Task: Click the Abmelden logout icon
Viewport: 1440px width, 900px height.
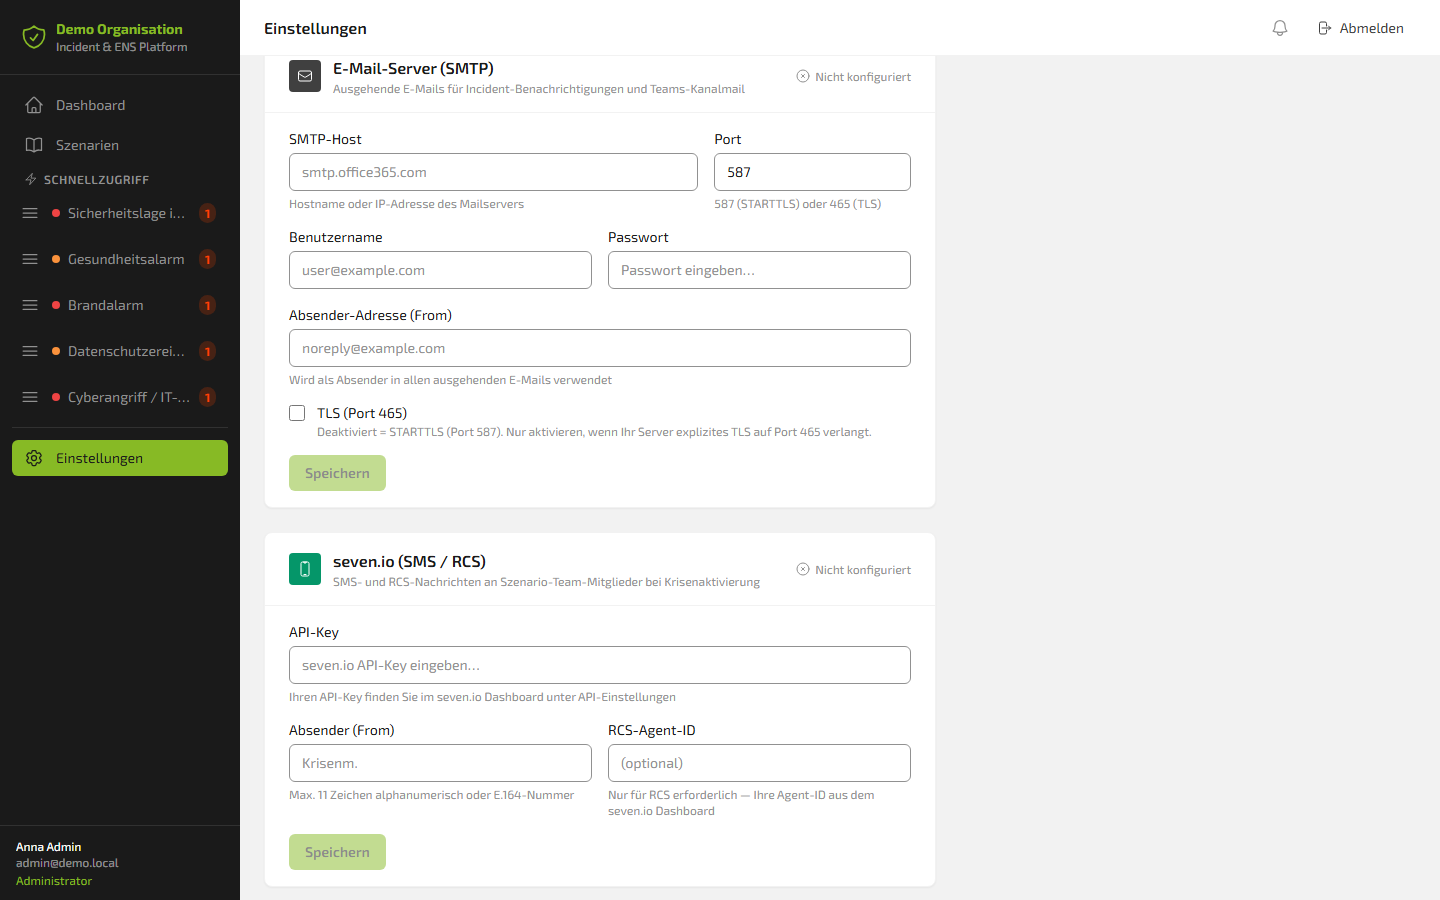Action: (1325, 28)
